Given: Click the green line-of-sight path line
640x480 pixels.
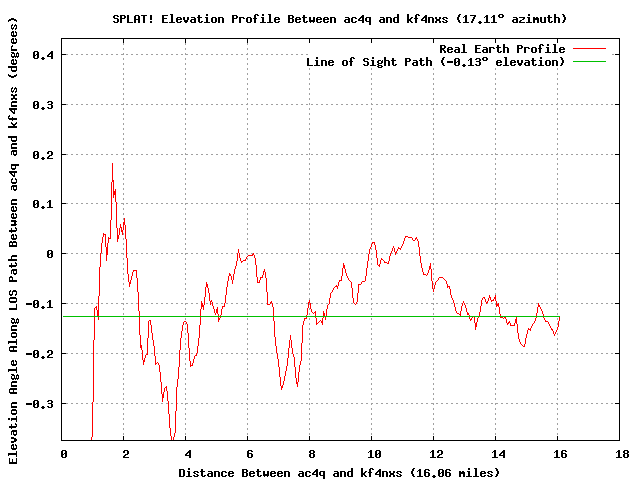Looking at the screenshot, I should 311,316.
